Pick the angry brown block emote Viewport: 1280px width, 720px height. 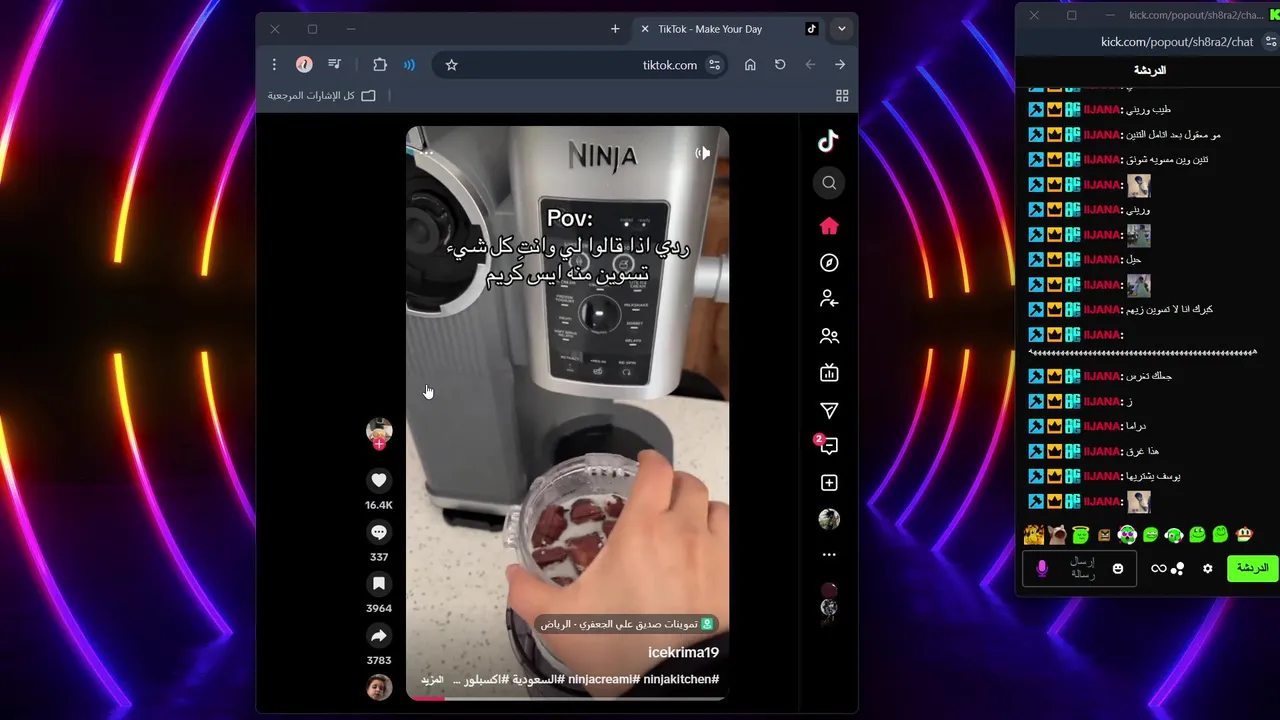1104,535
